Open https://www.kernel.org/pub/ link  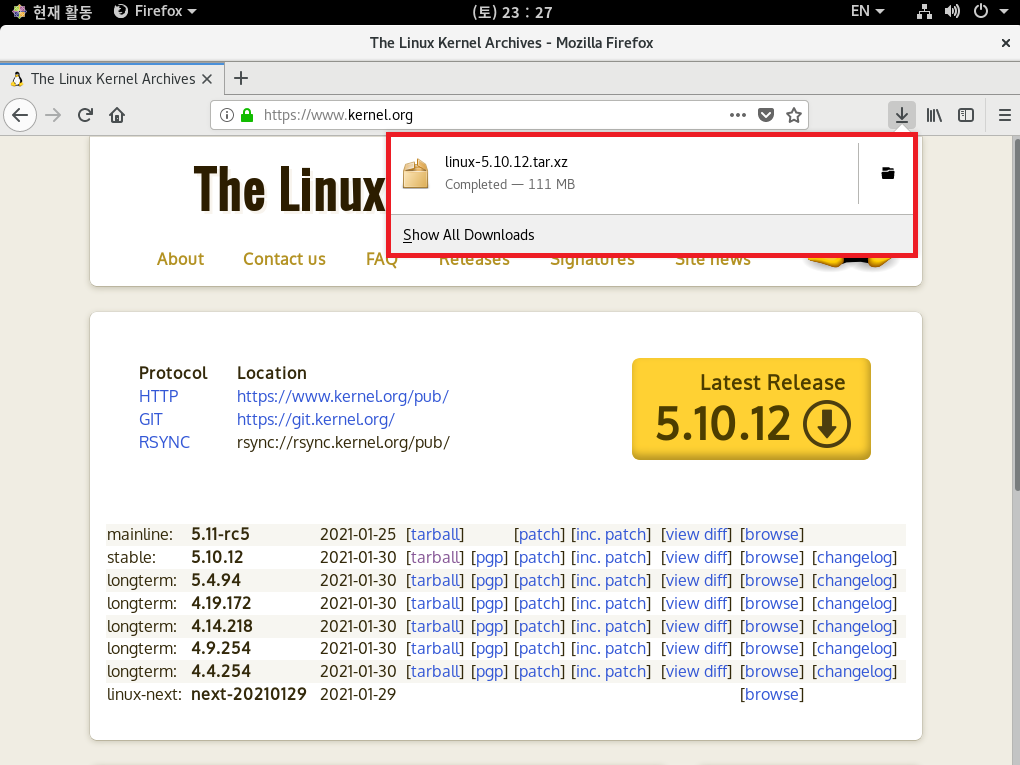[342, 396]
